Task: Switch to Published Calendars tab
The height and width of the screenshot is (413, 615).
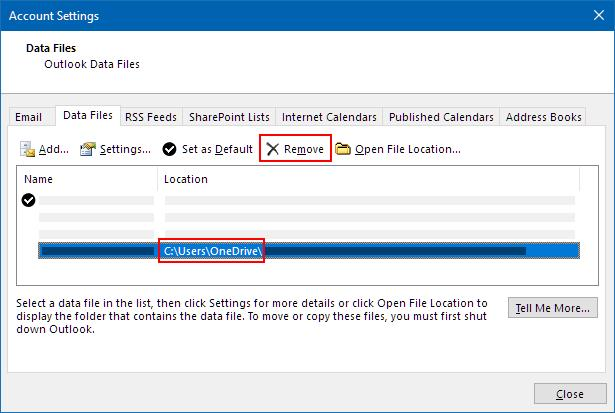Action: (x=441, y=117)
